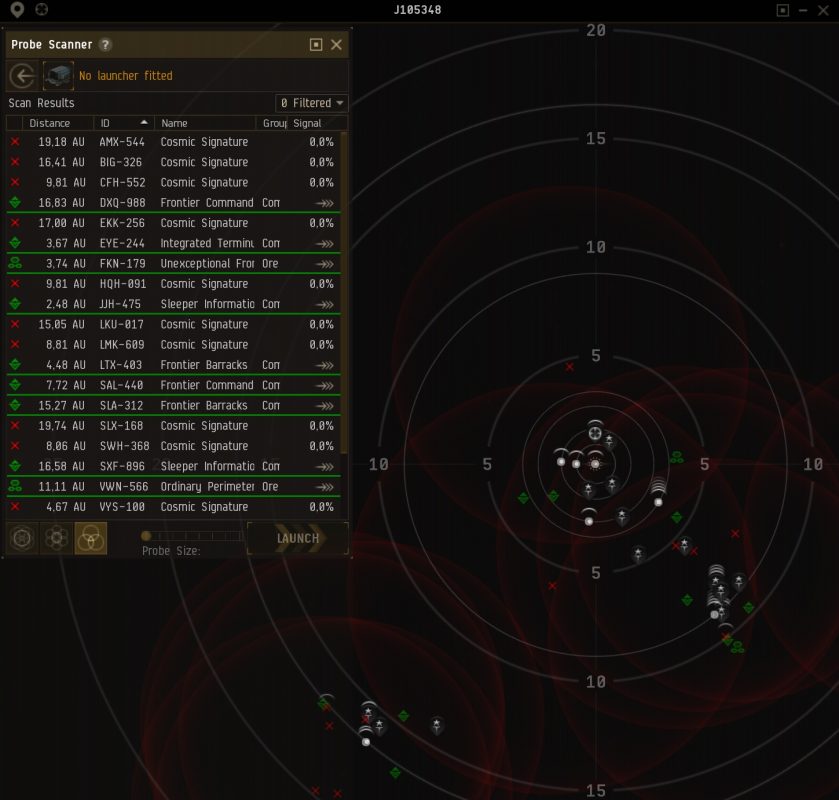Select the FKN-179 Unexceptional Frontier result row
The image size is (839, 800).
(175, 264)
